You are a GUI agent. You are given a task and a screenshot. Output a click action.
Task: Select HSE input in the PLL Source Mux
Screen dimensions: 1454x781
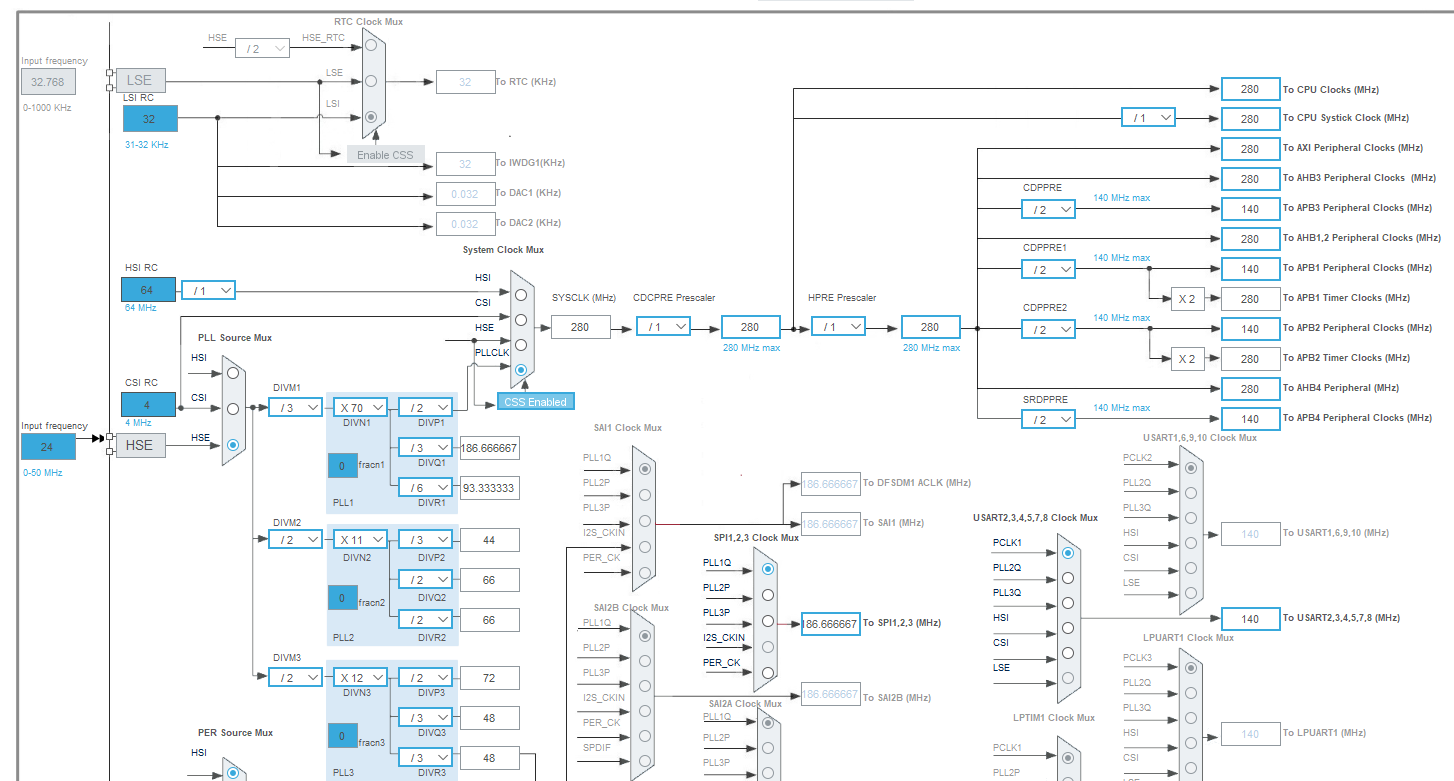pos(231,446)
